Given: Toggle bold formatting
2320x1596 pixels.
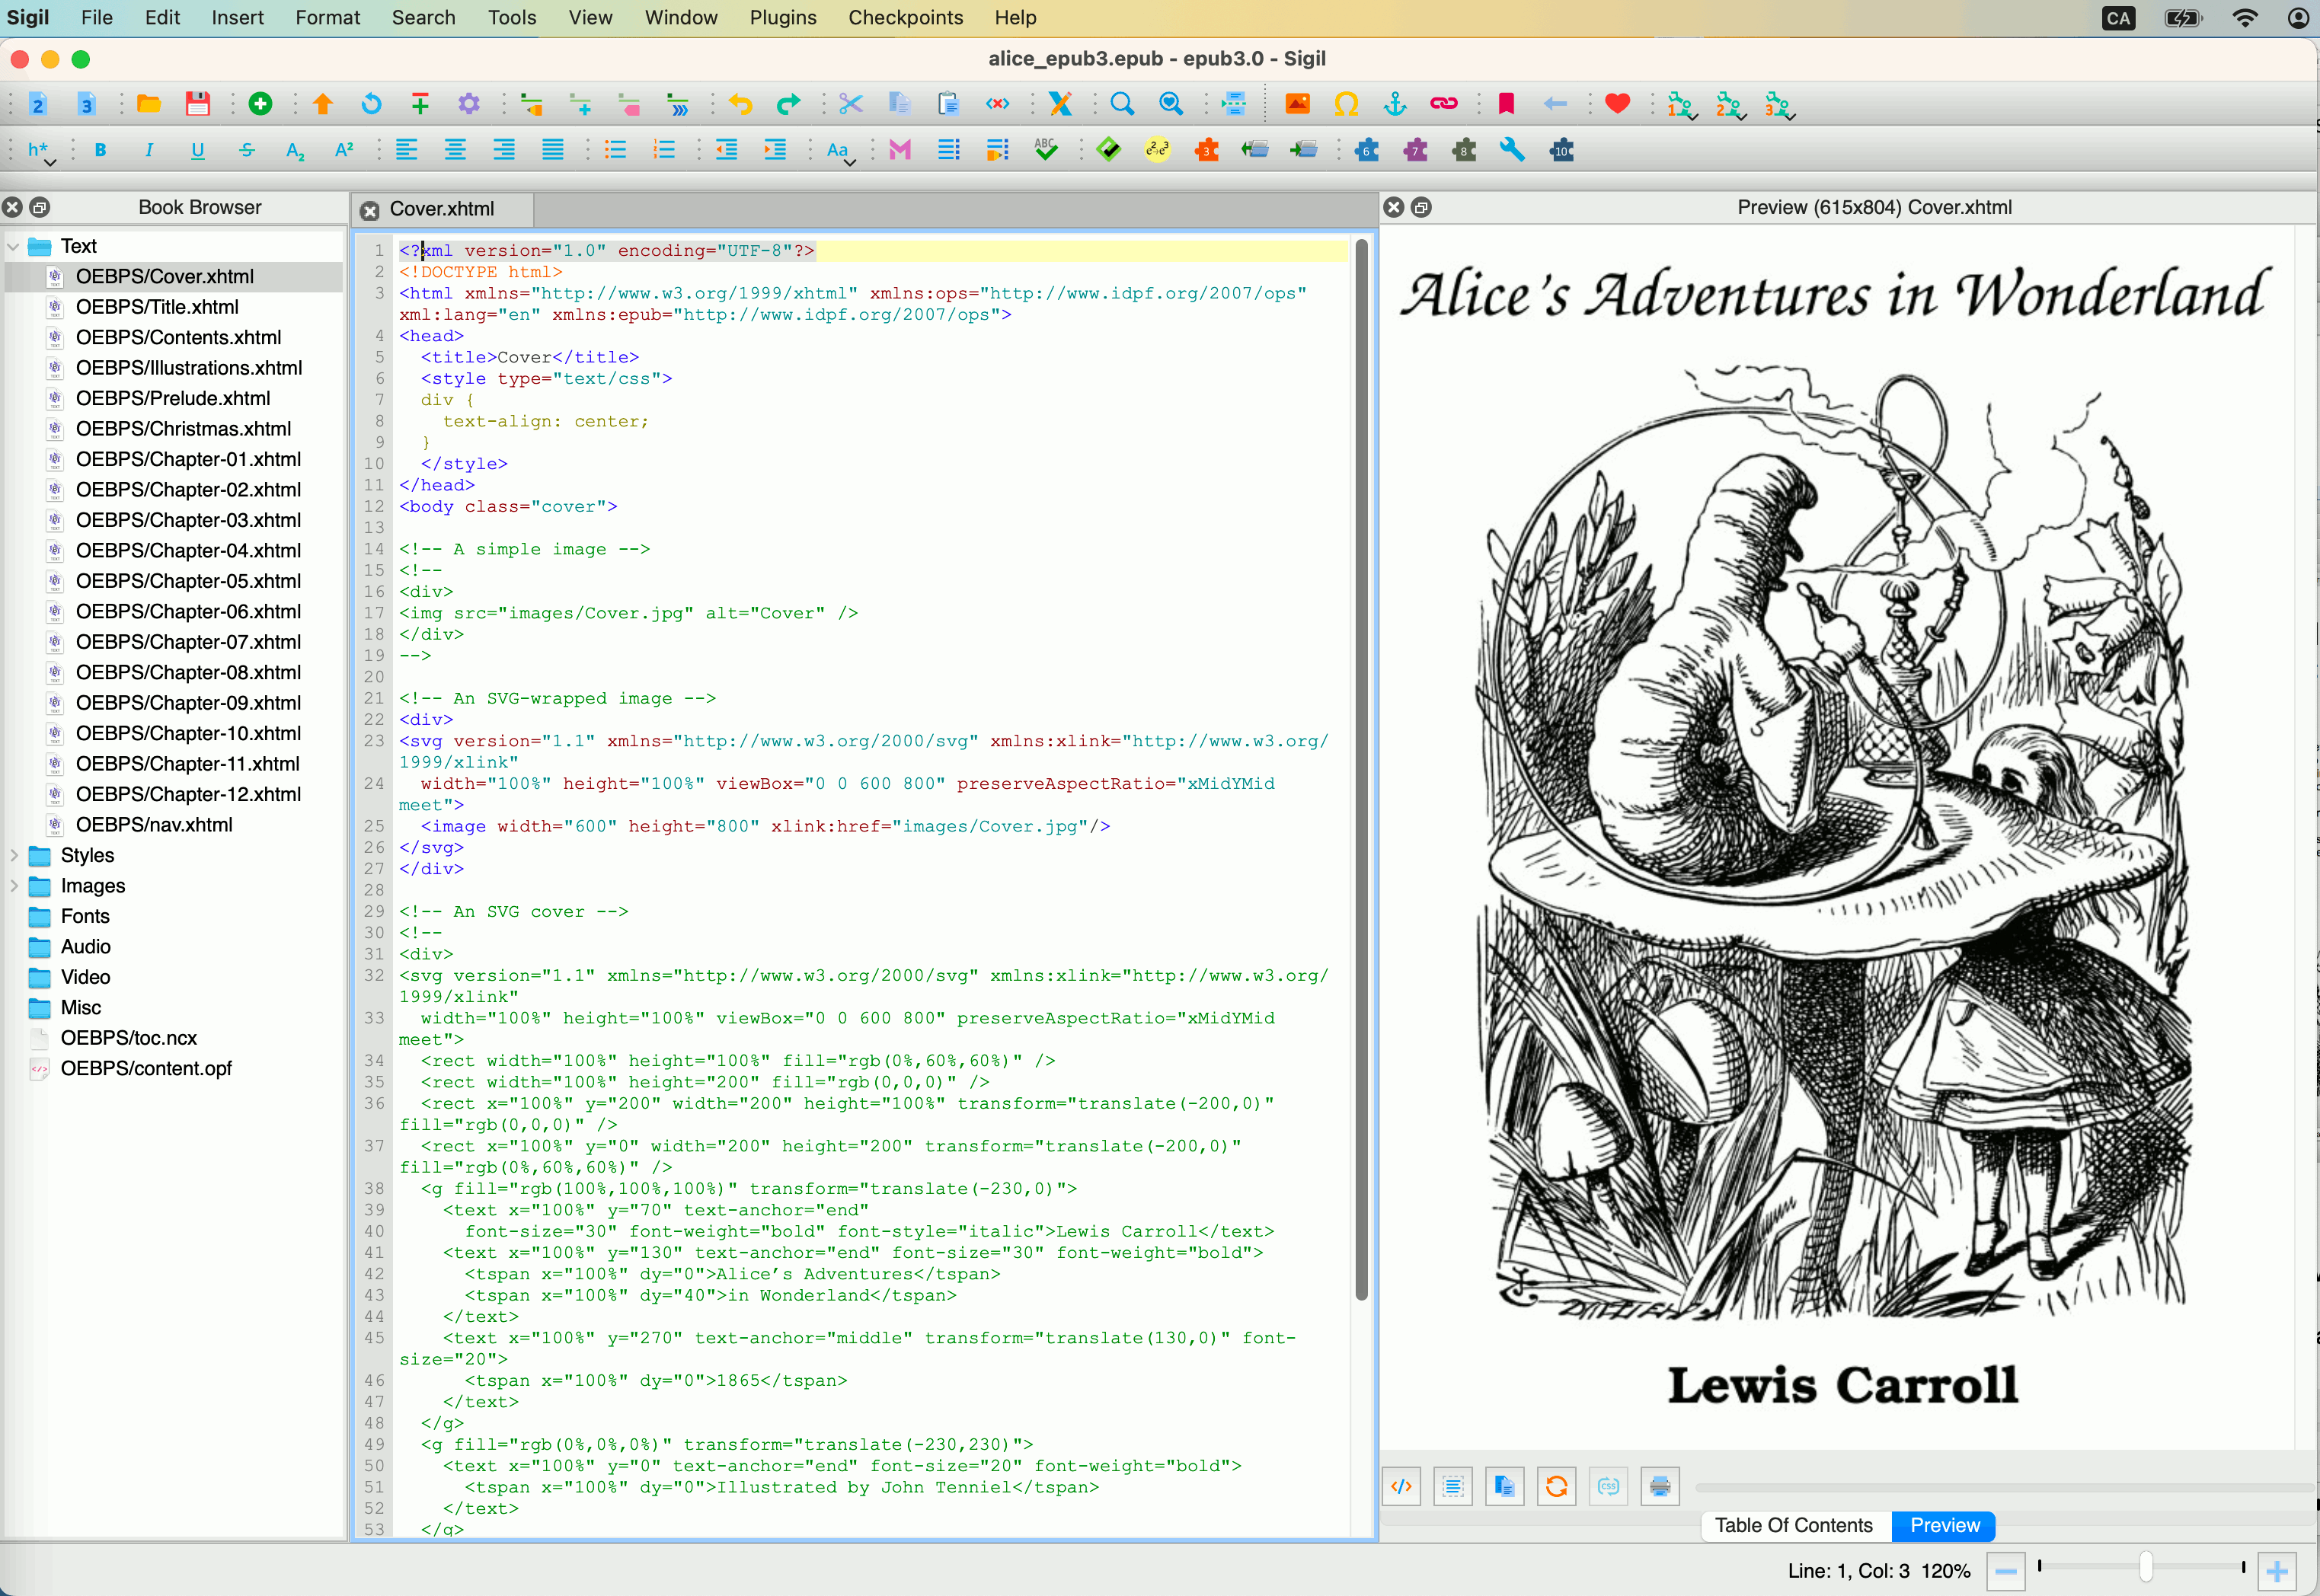Looking at the screenshot, I should (100, 150).
